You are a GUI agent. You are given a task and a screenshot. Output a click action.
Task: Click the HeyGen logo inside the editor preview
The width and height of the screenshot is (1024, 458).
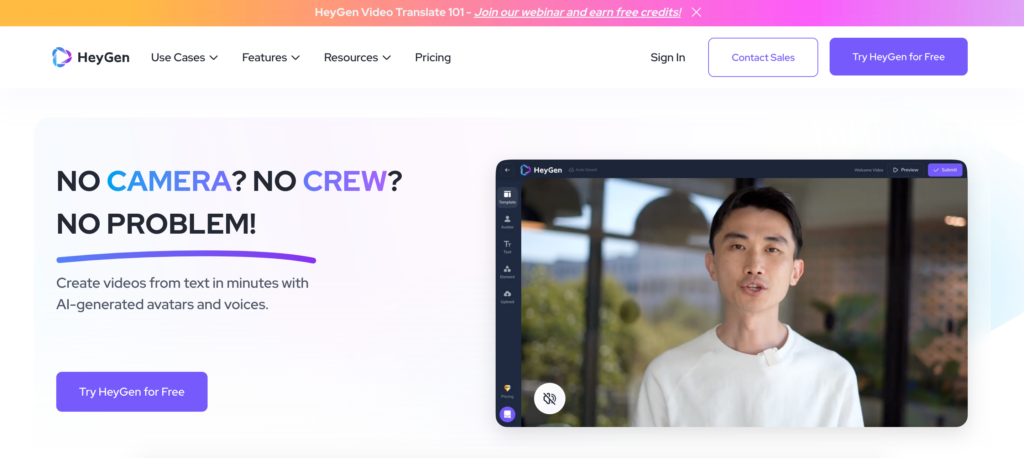click(541, 170)
